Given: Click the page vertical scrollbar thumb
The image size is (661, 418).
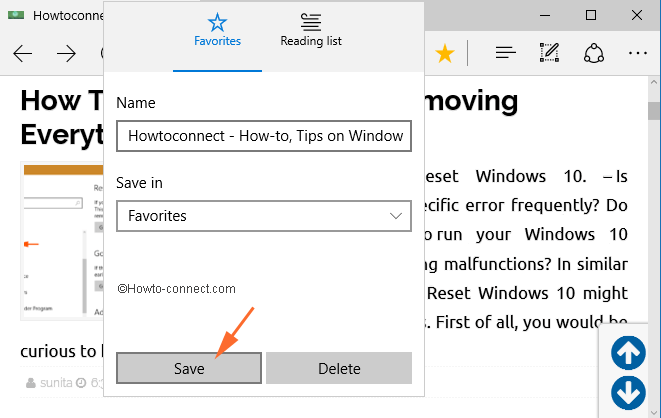Looking at the screenshot, I should pyautogui.click(x=654, y=111).
